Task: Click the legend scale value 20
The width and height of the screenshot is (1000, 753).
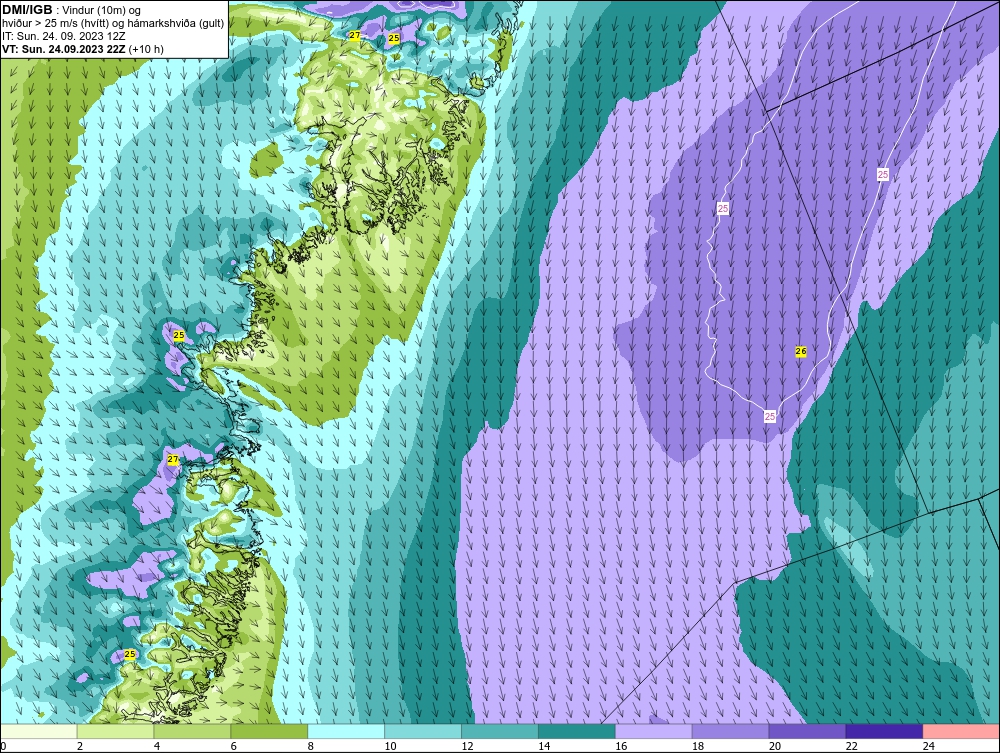Action: coord(775,746)
